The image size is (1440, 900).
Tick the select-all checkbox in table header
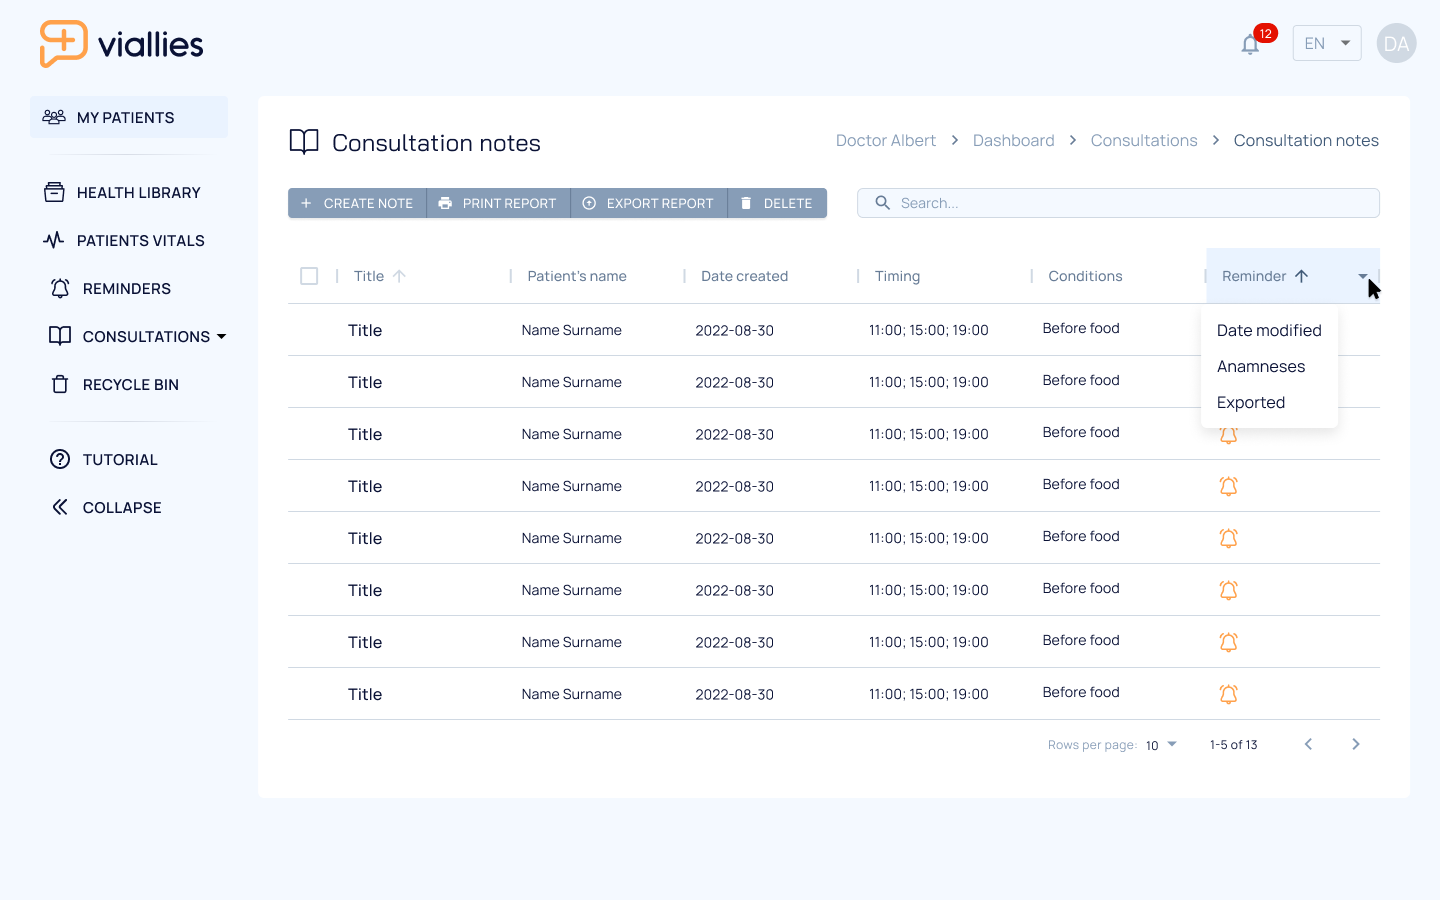point(309,276)
